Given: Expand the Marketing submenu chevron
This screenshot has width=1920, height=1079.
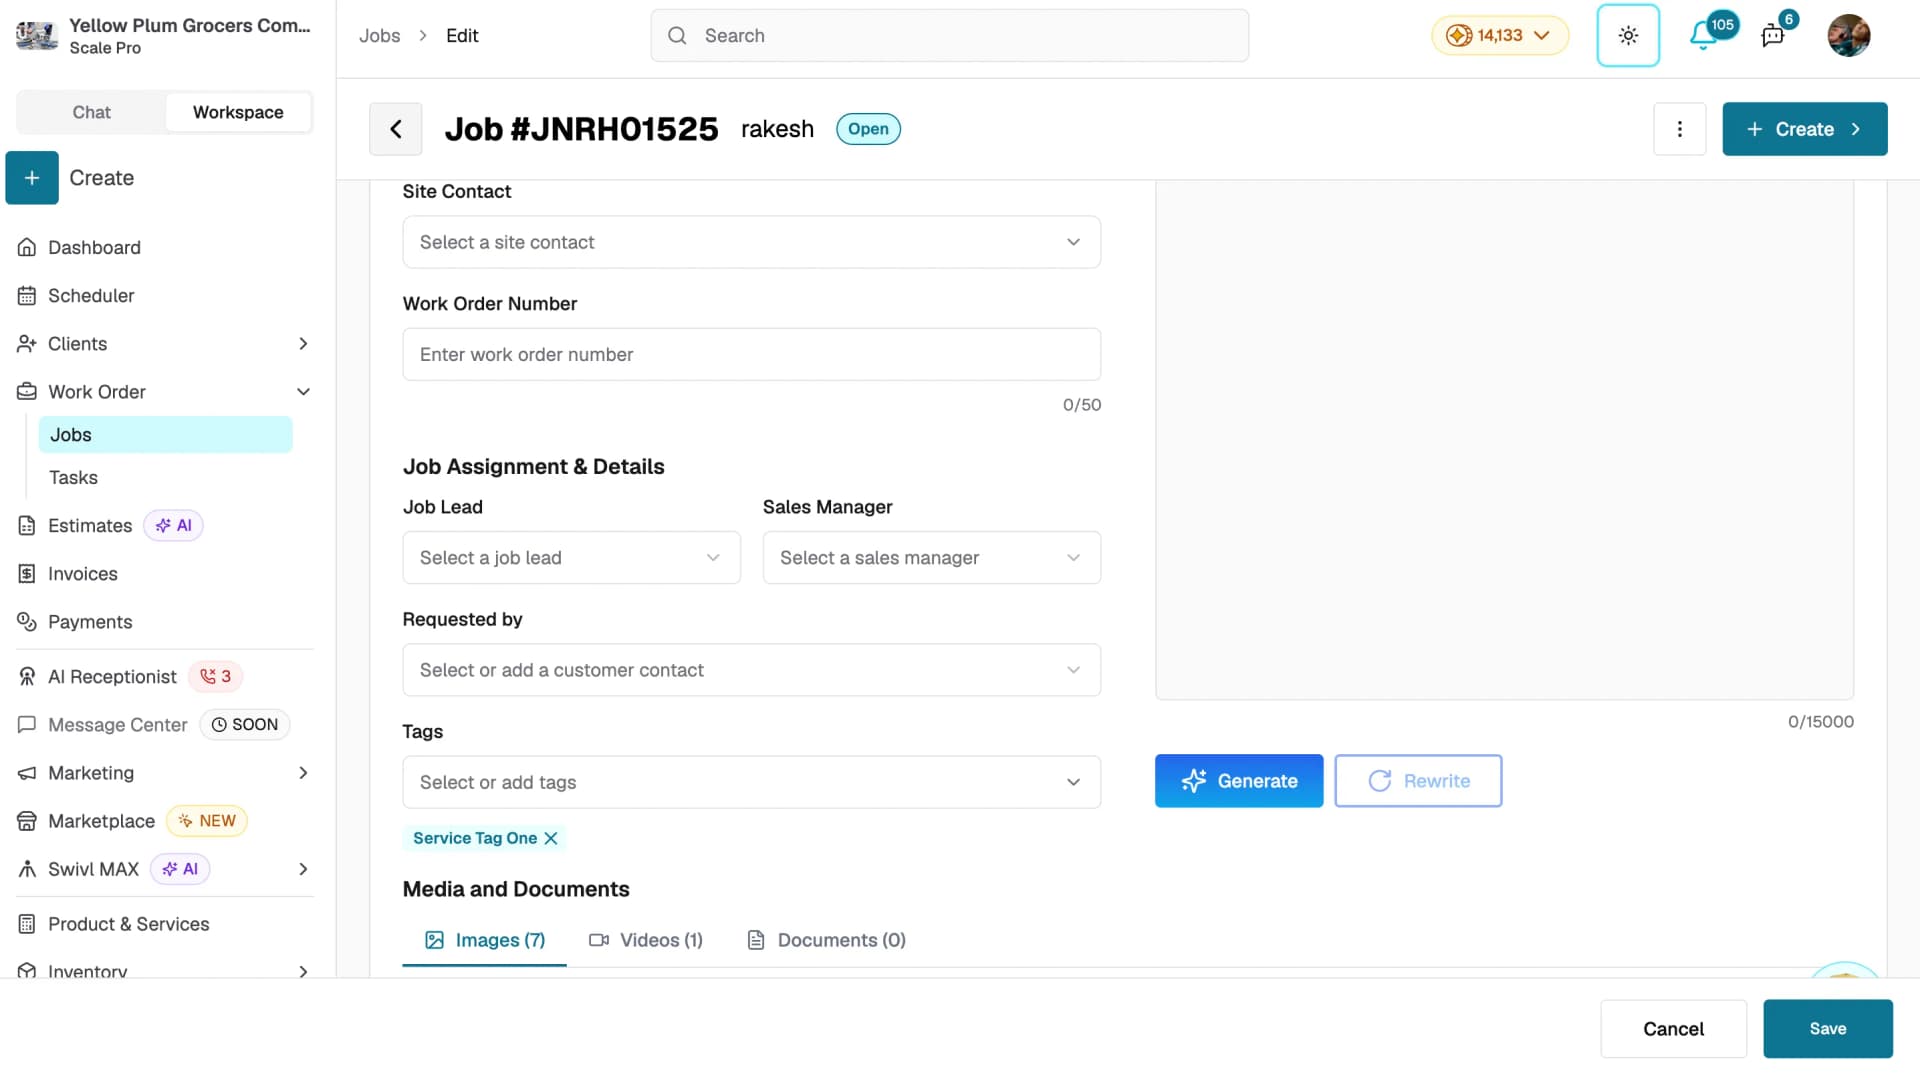Looking at the screenshot, I should [303, 773].
